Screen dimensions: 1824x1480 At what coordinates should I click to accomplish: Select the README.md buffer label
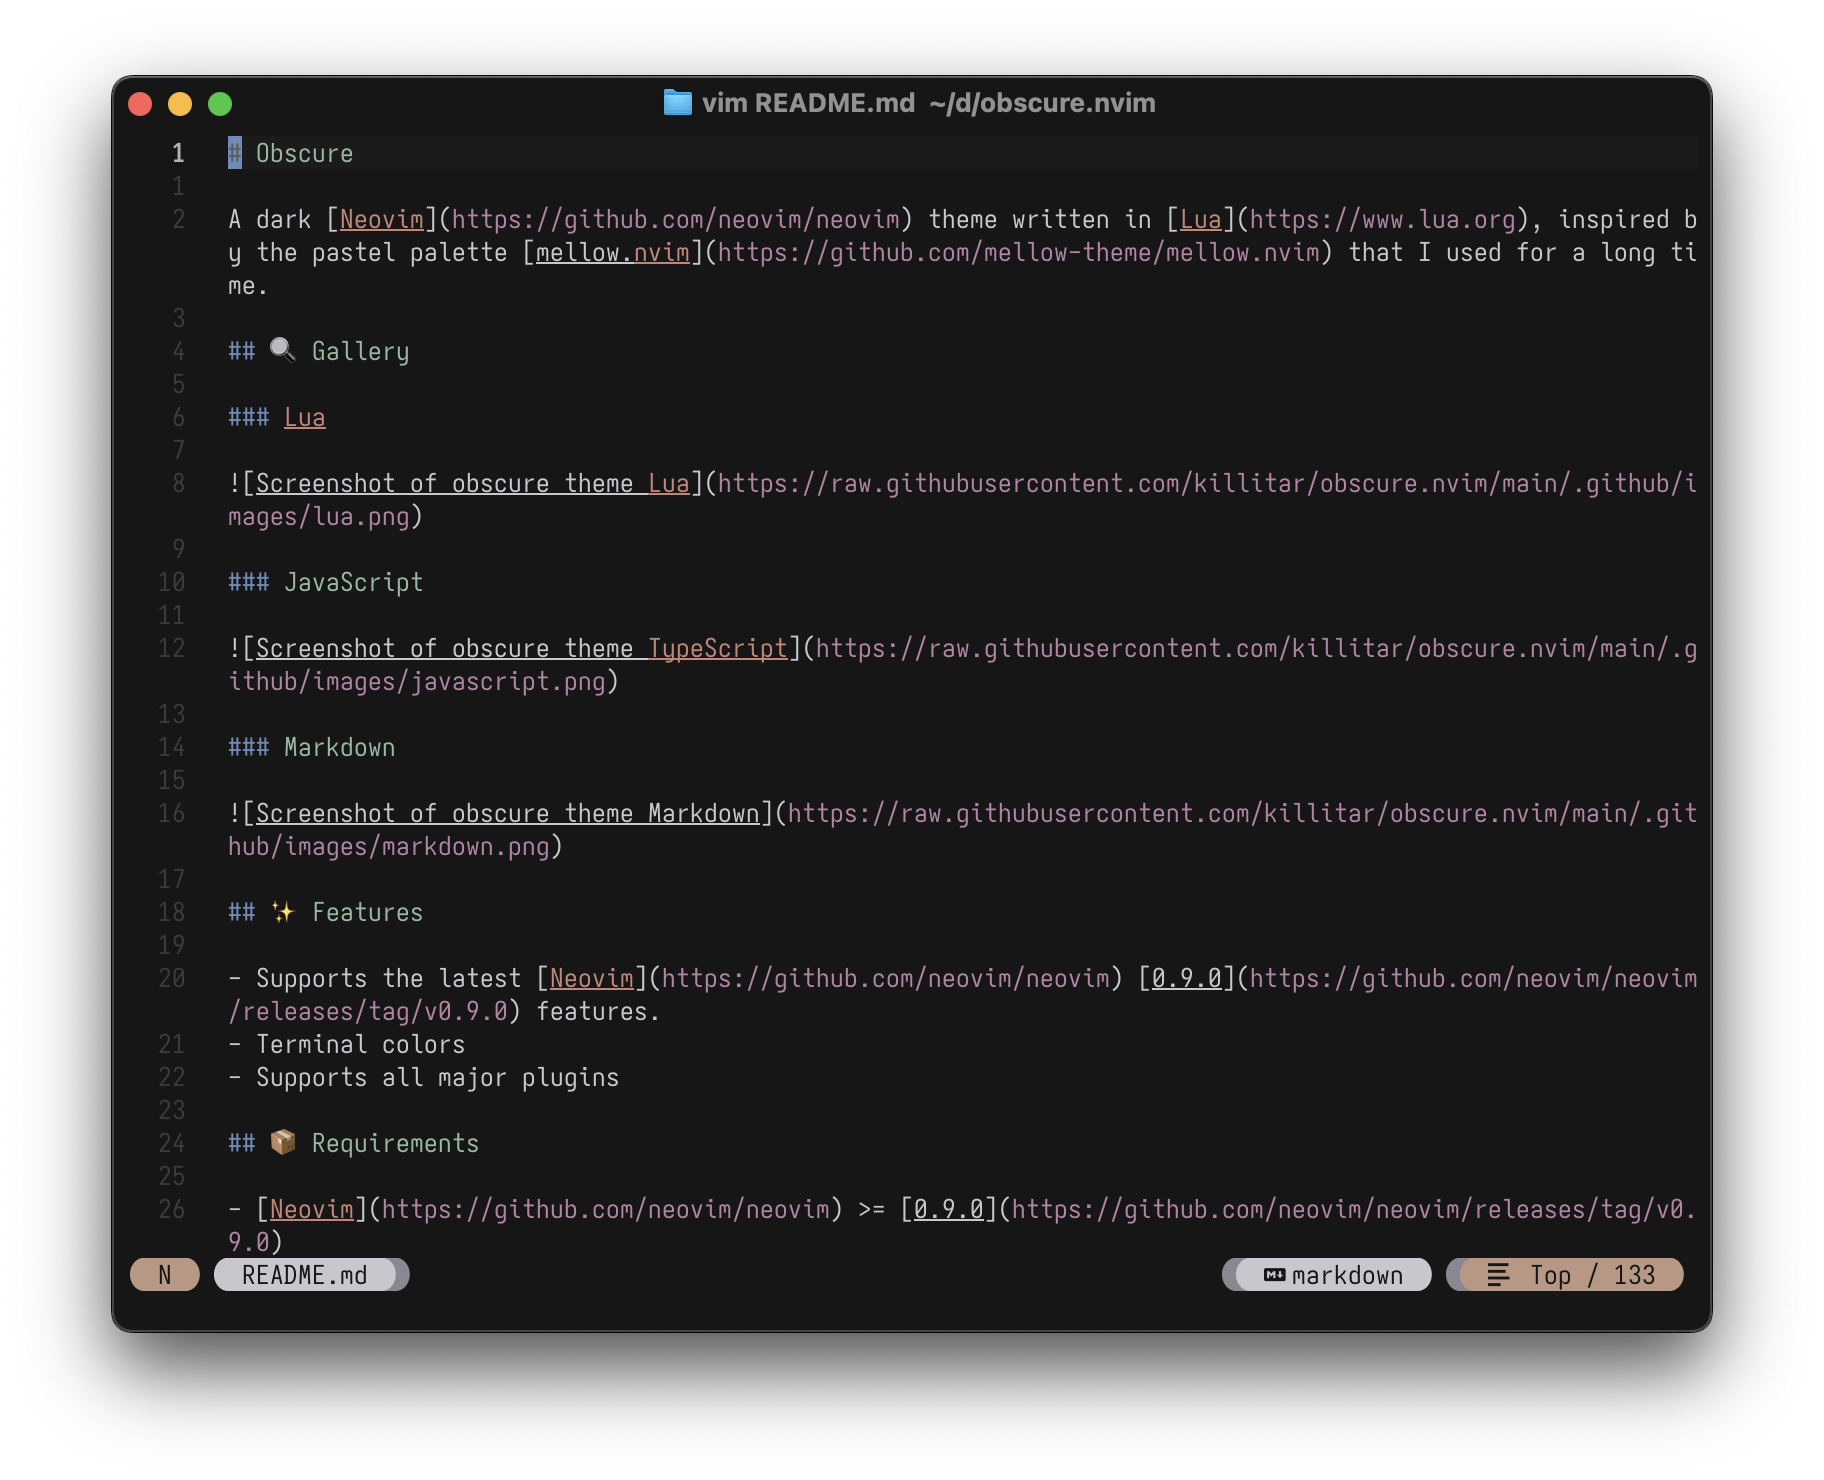pyautogui.click(x=311, y=1274)
